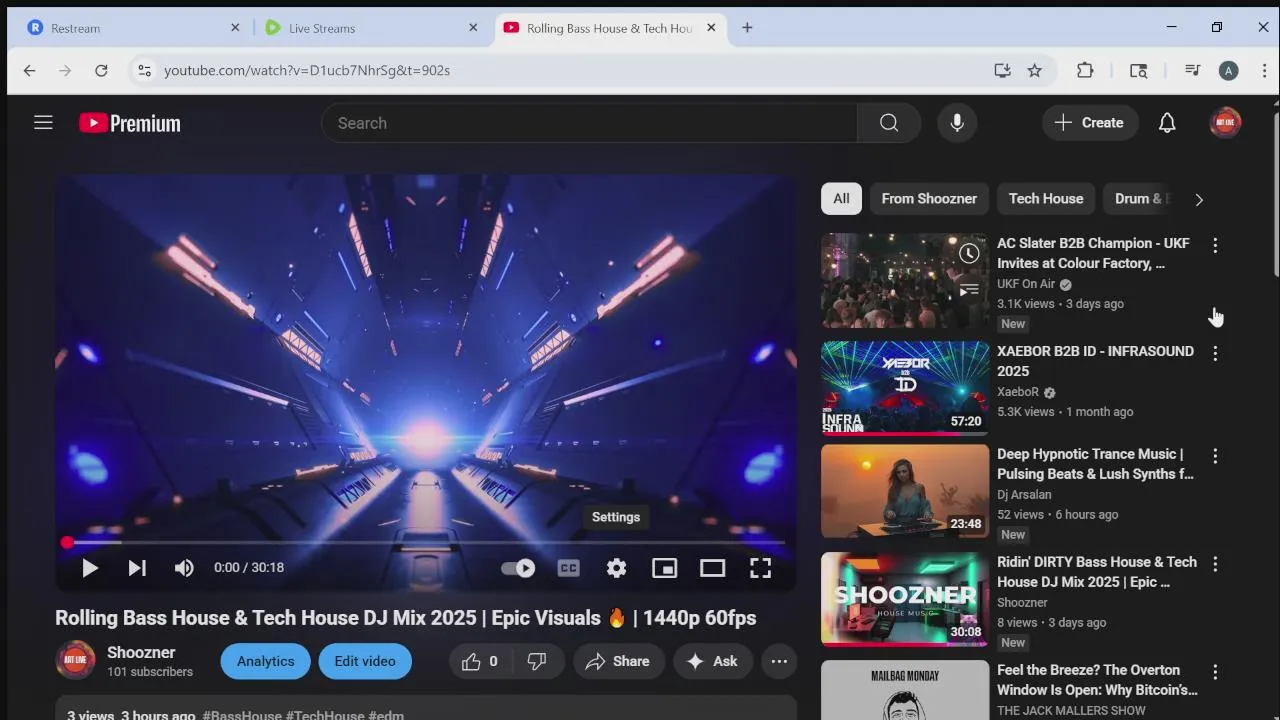This screenshot has height=720, width=1280.
Task: Open the AC Slater B2B Champion title
Action: (x=1093, y=253)
